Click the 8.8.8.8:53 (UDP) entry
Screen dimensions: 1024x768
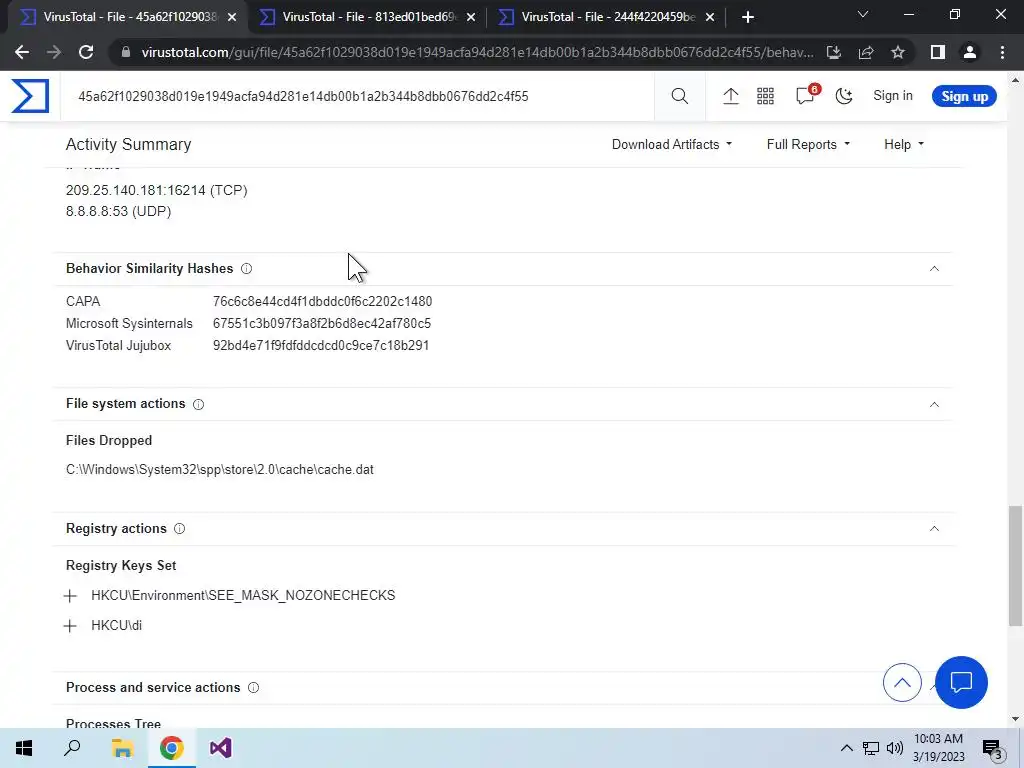click(x=118, y=212)
